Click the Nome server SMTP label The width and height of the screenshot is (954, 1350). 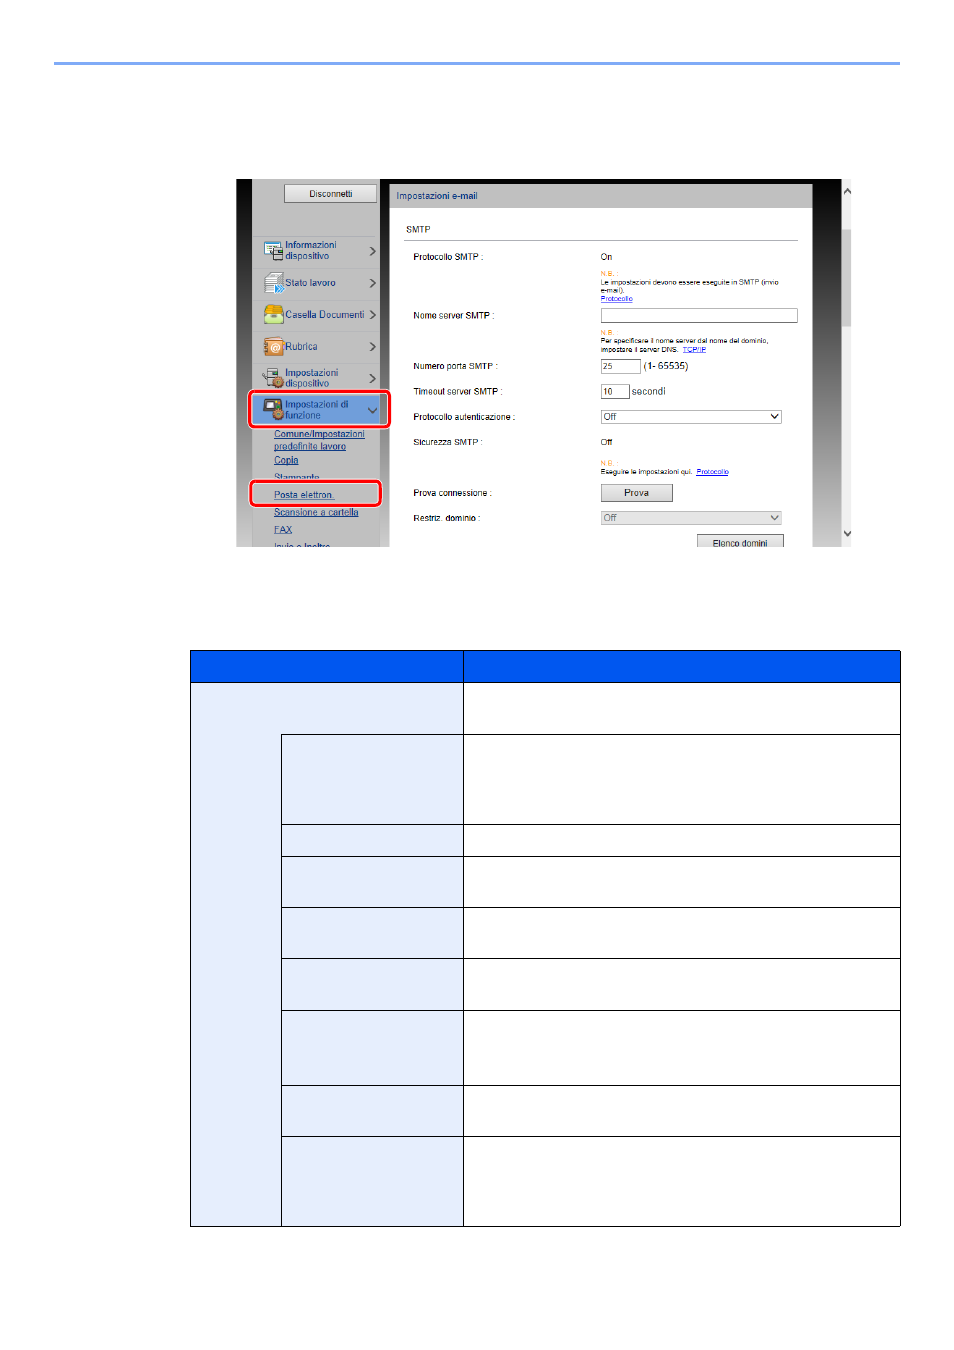pyautogui.click(x=453, y=316)
